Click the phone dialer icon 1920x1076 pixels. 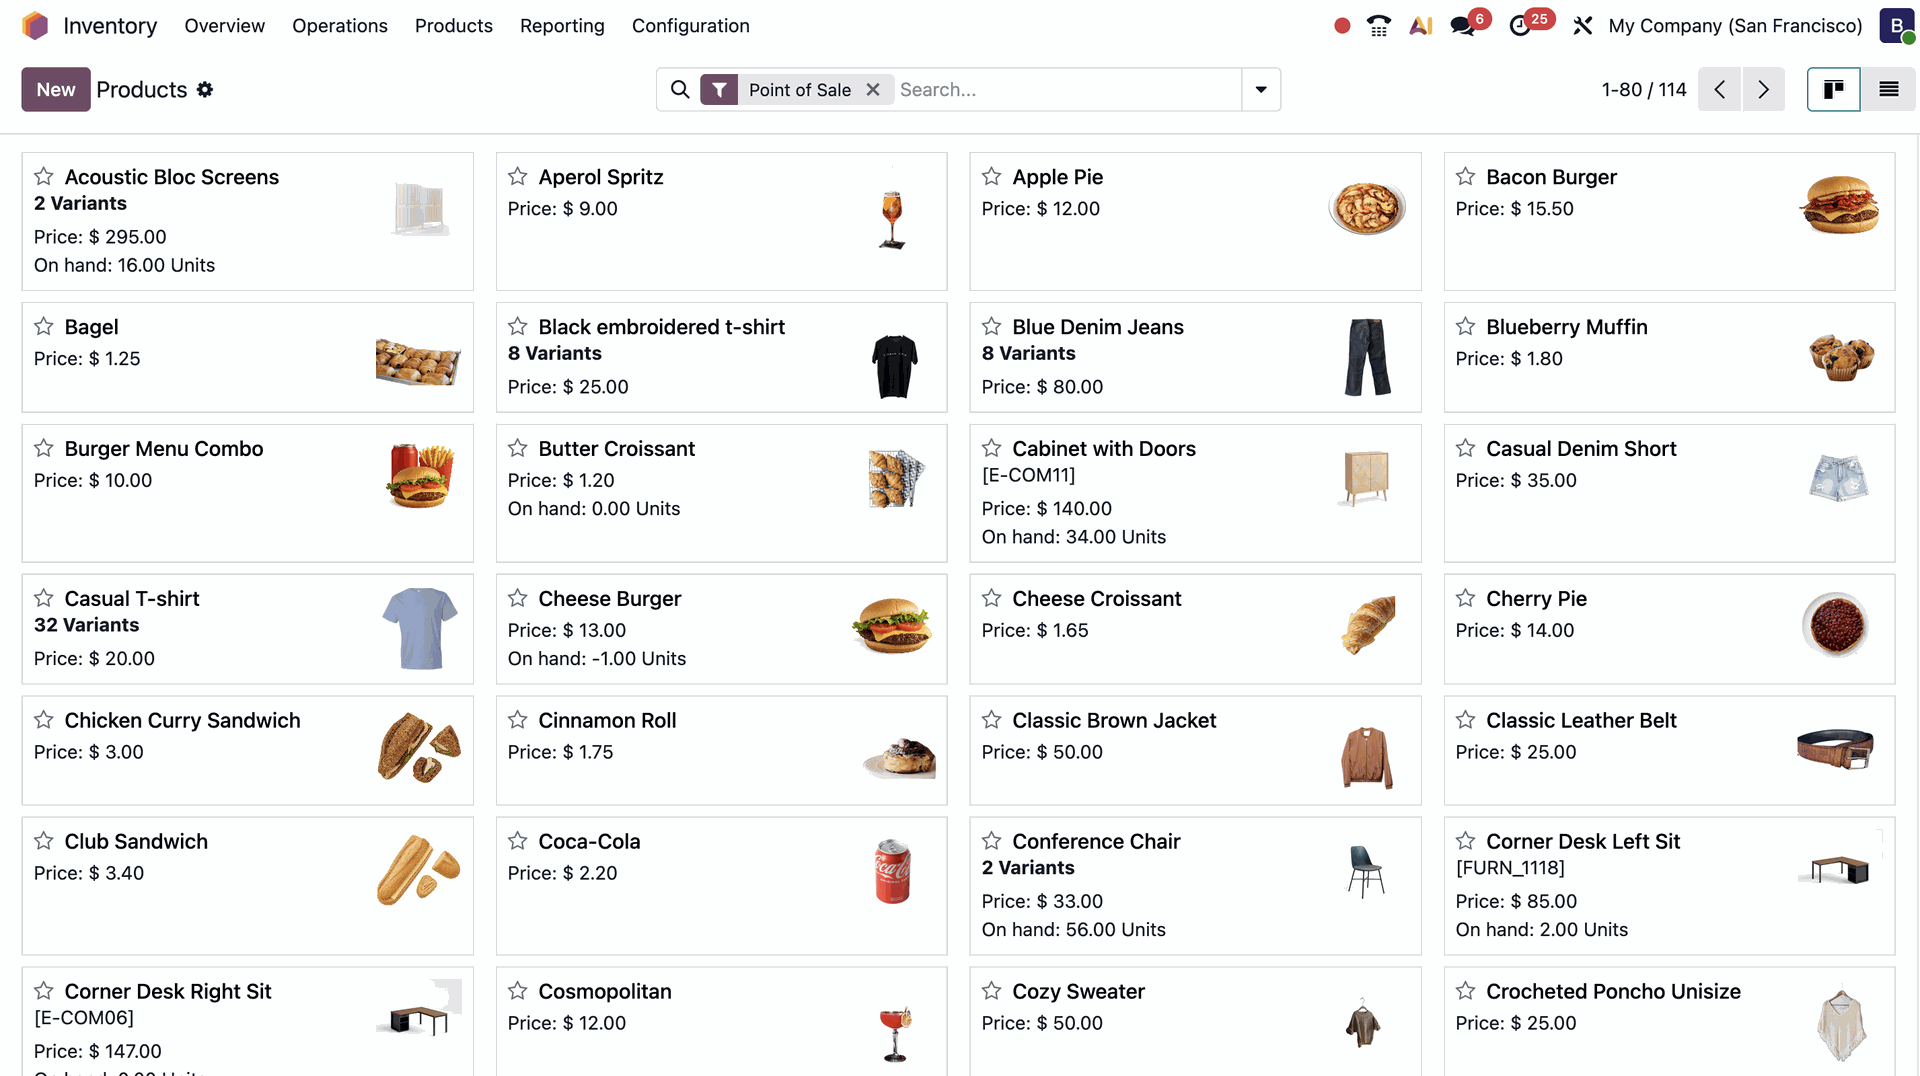pos(1378,26)
